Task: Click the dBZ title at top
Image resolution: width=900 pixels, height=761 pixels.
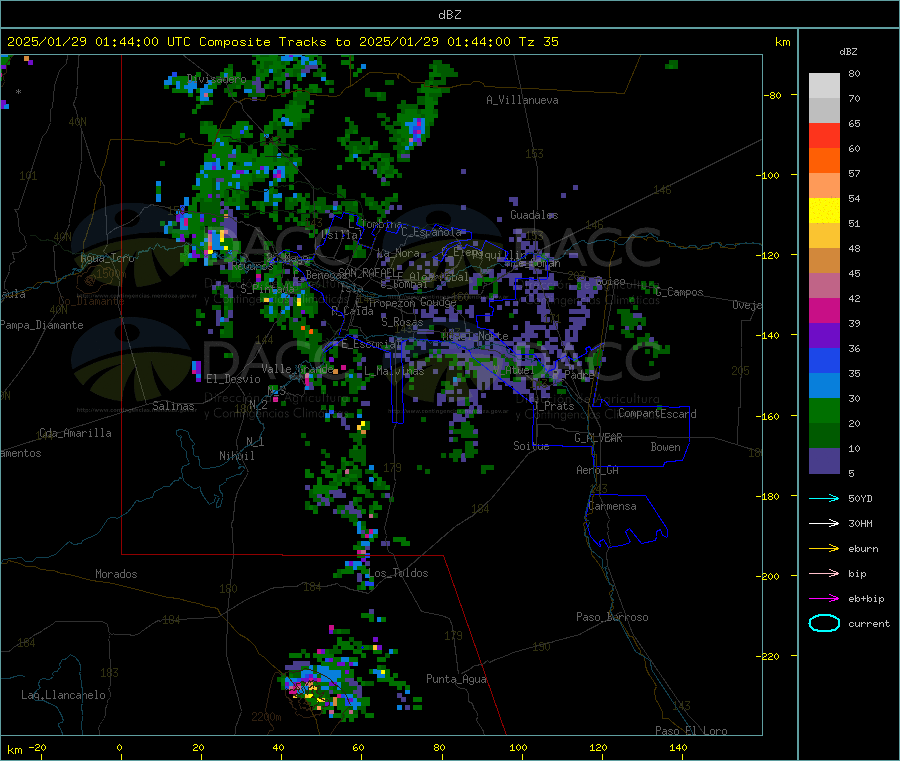Action: point(450,15)
